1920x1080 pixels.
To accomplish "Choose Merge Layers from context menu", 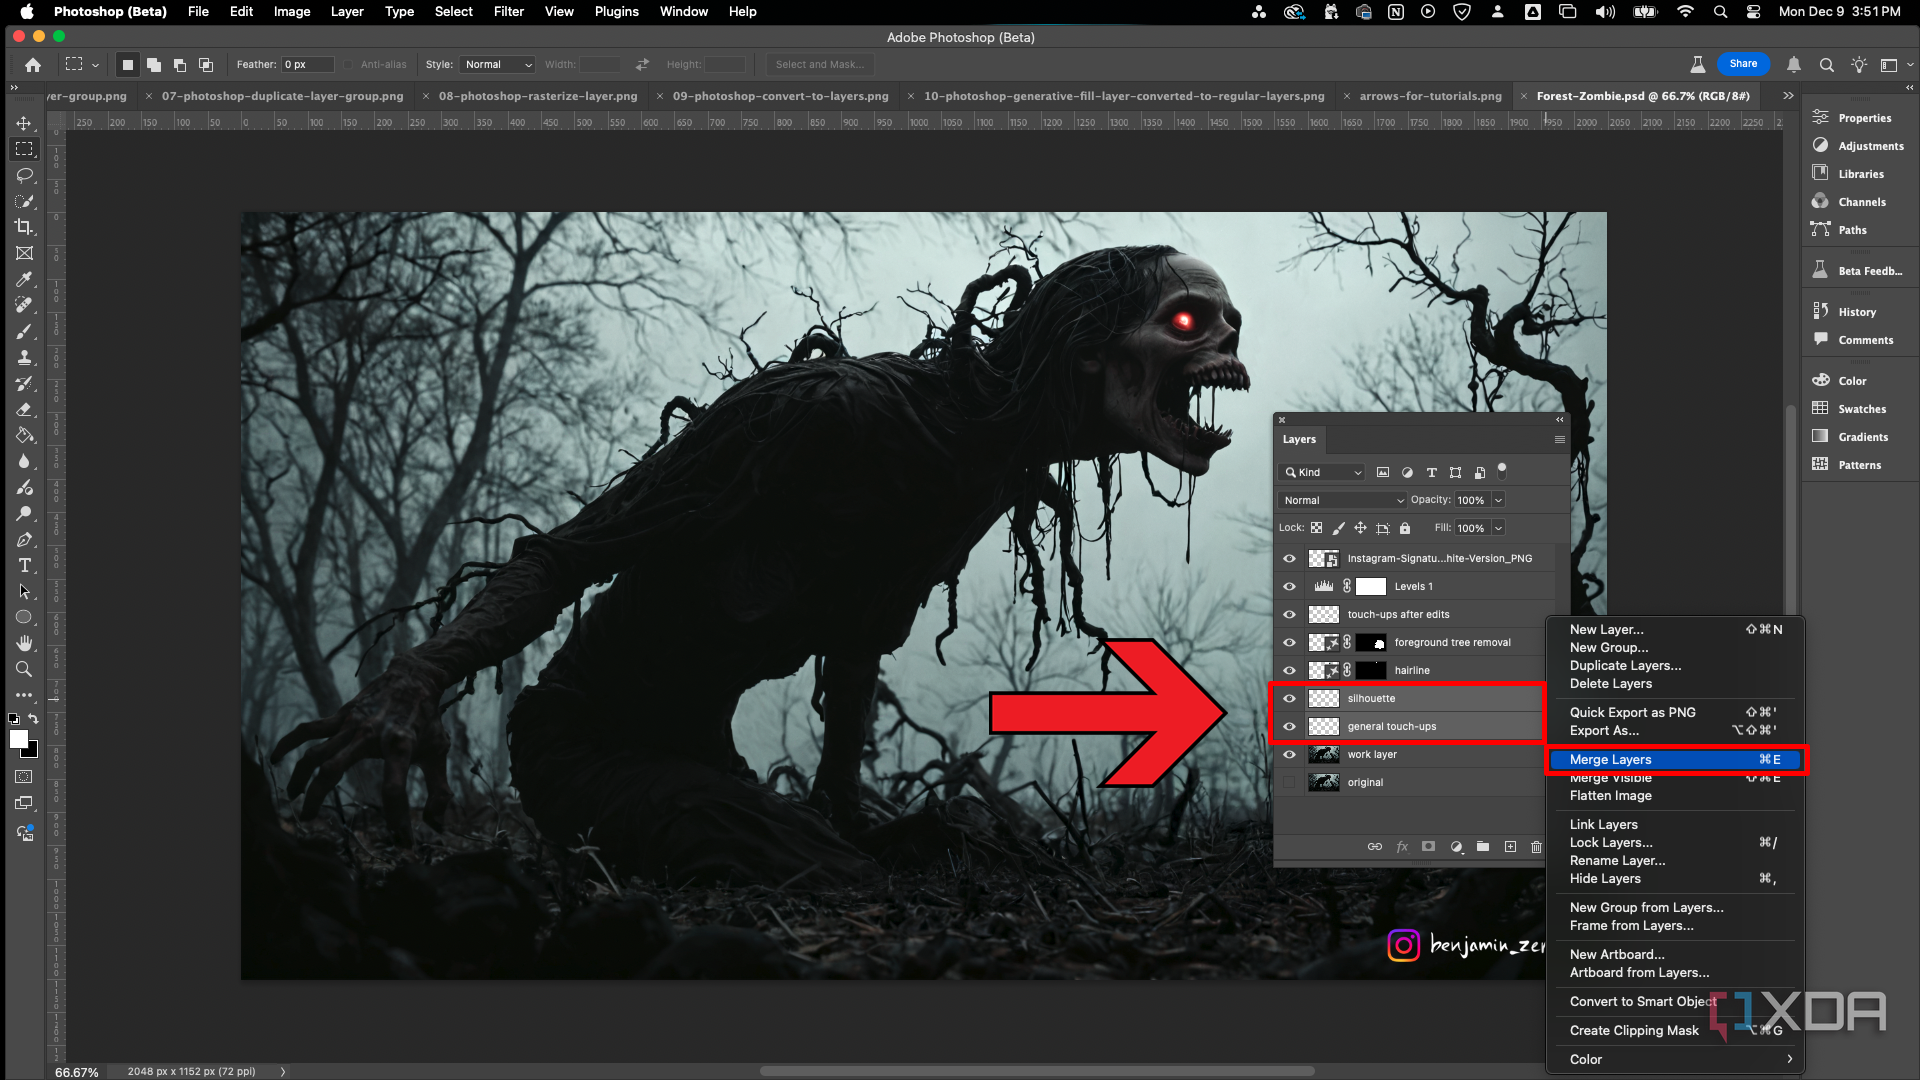I will point(1675,760).
